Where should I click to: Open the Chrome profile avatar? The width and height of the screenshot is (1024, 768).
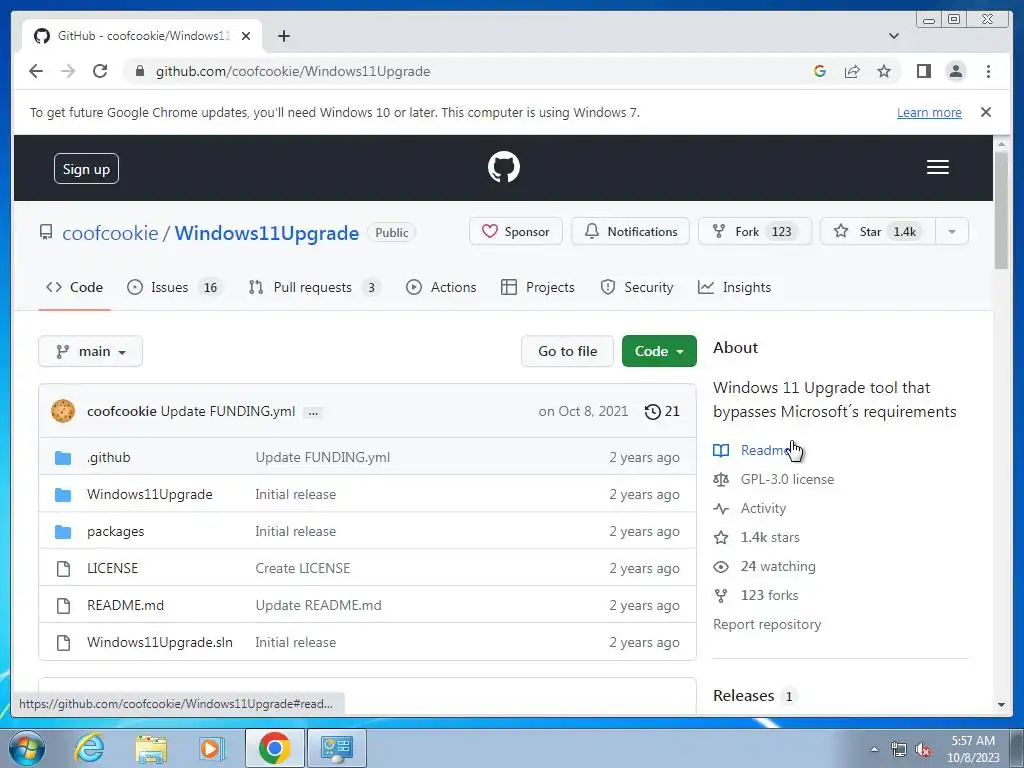955,71
